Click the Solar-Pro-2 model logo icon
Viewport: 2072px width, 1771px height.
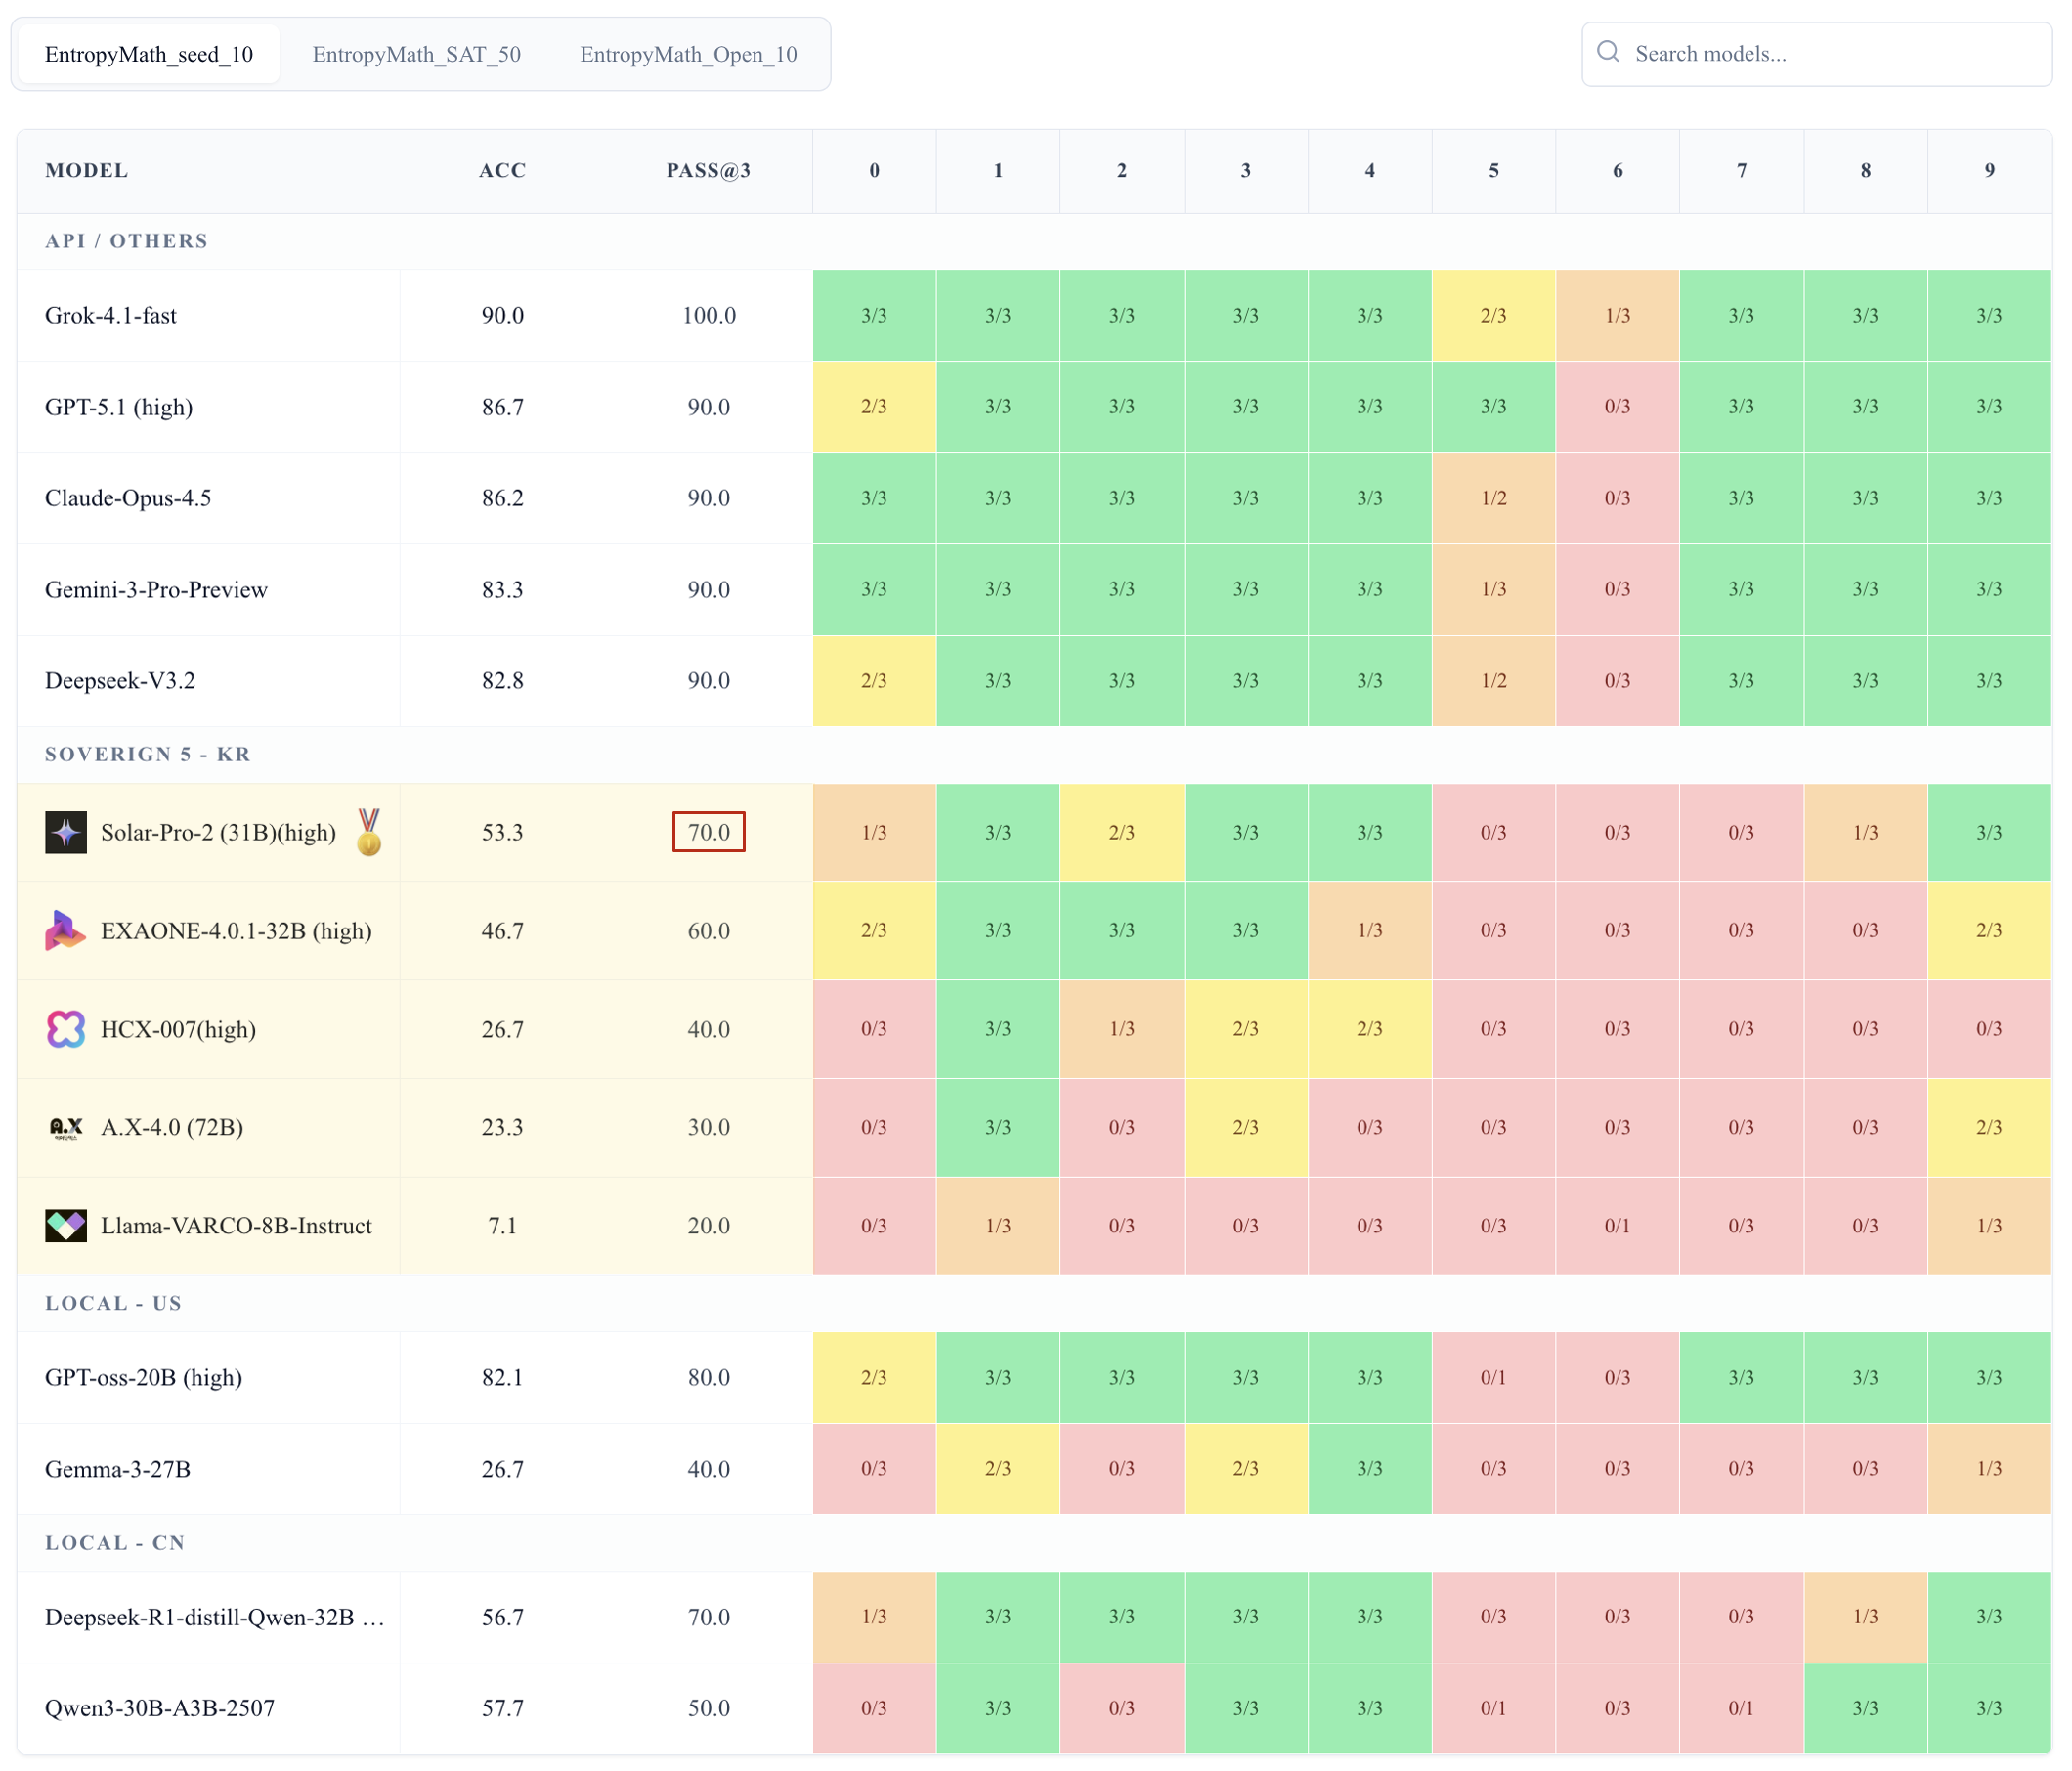pyautogui.click(x=66, y=832)
